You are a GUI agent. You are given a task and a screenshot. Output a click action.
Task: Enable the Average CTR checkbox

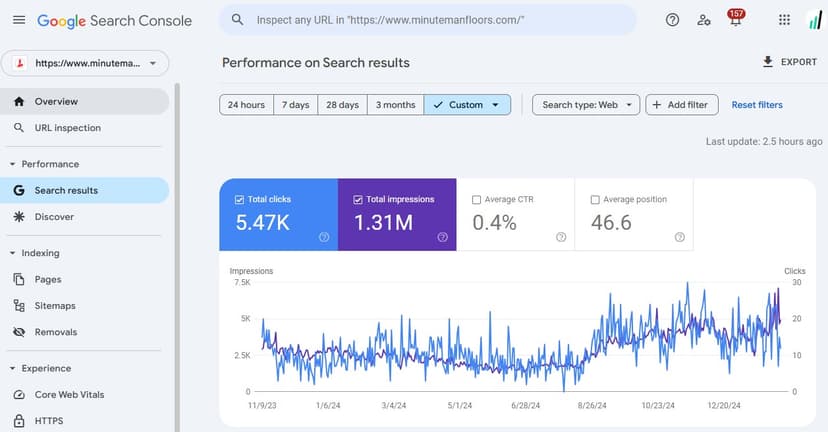point(476,199)
